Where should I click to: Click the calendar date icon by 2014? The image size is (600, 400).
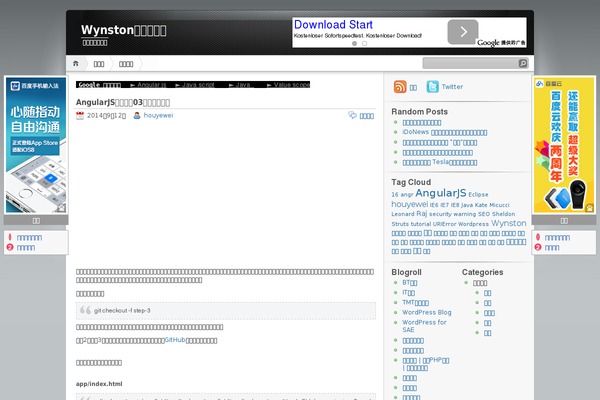click(80, 116)
